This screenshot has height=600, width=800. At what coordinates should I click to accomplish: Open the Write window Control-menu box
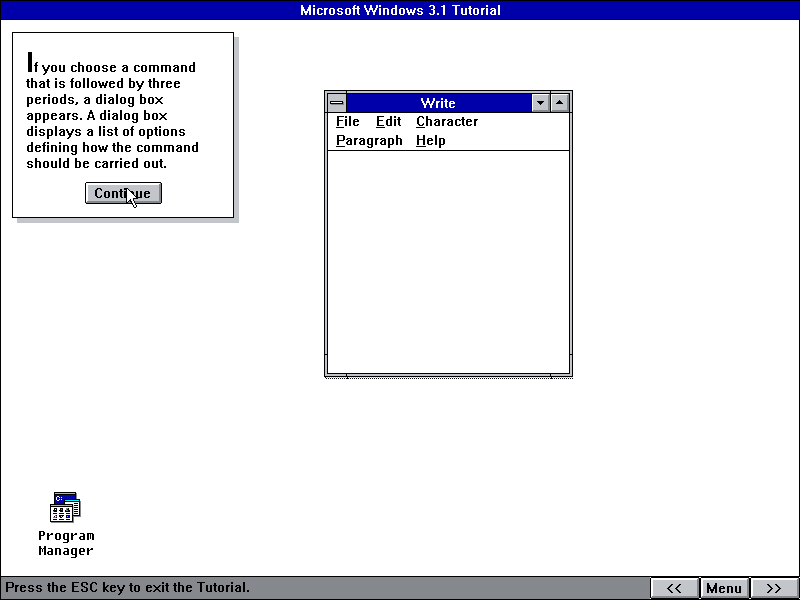pyautogui.click(x=337, y=103)
